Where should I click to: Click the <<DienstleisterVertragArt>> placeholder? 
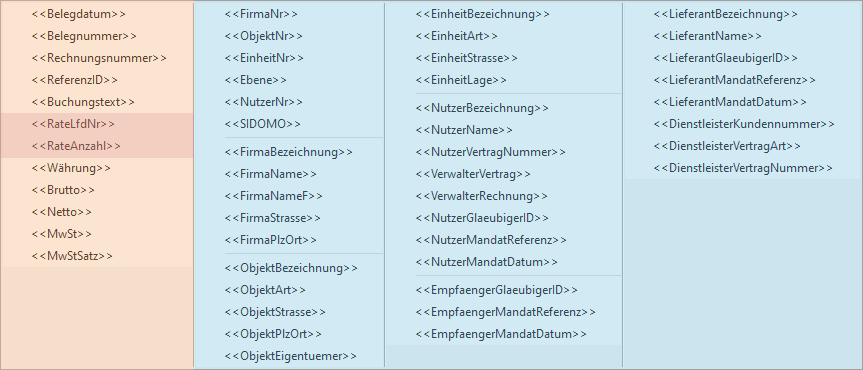(x=728, y=146)
